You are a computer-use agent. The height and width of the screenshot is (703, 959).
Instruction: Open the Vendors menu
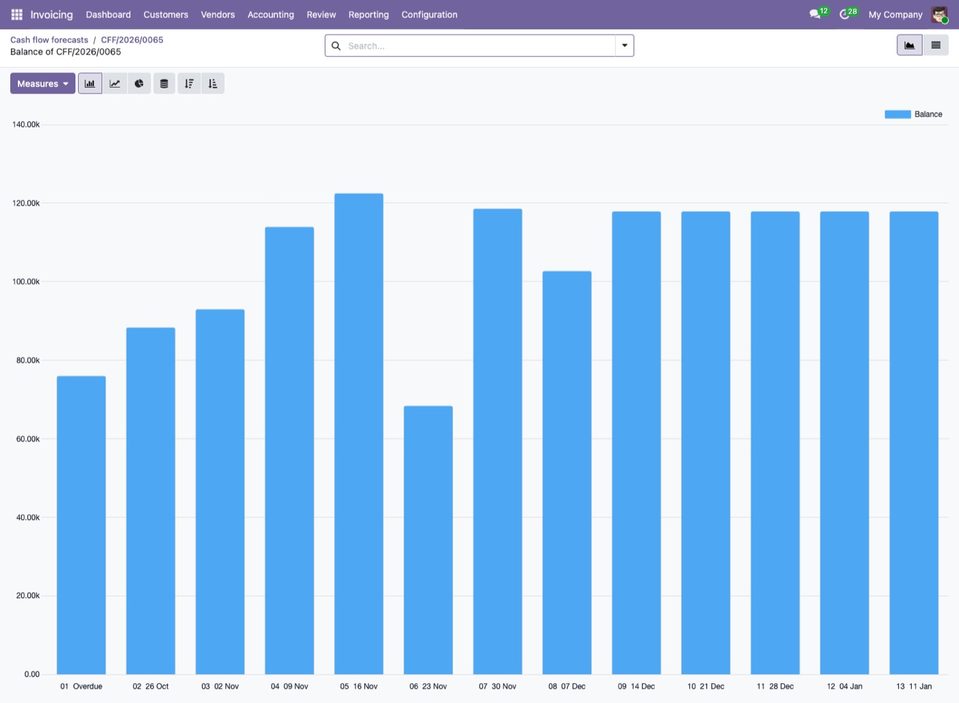pyautogui.click(x=218, y=15)
